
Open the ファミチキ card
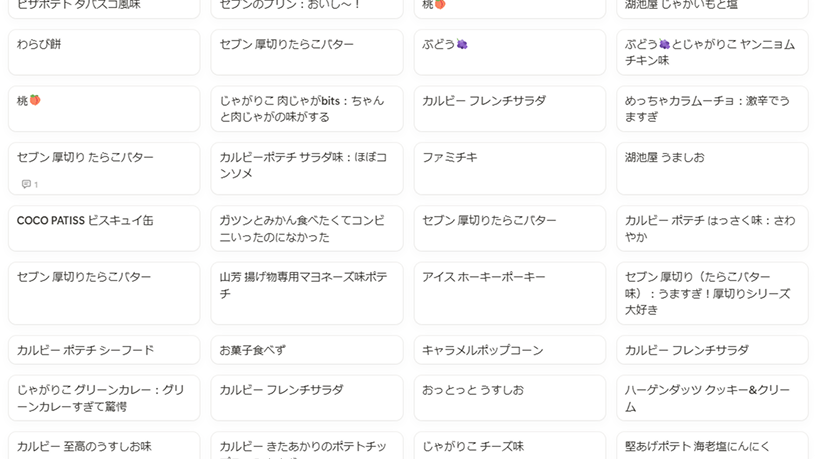(509, 169)
